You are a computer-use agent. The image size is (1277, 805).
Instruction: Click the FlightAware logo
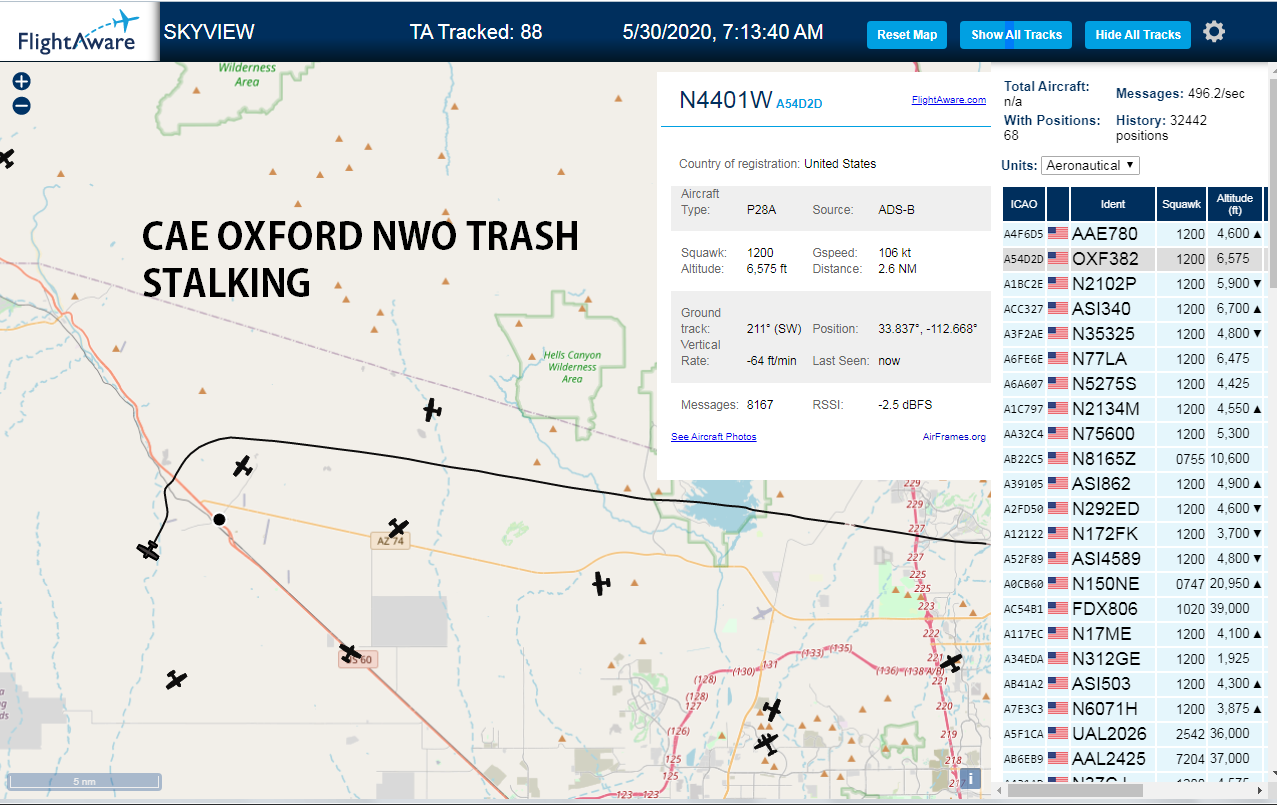(79, 31)
